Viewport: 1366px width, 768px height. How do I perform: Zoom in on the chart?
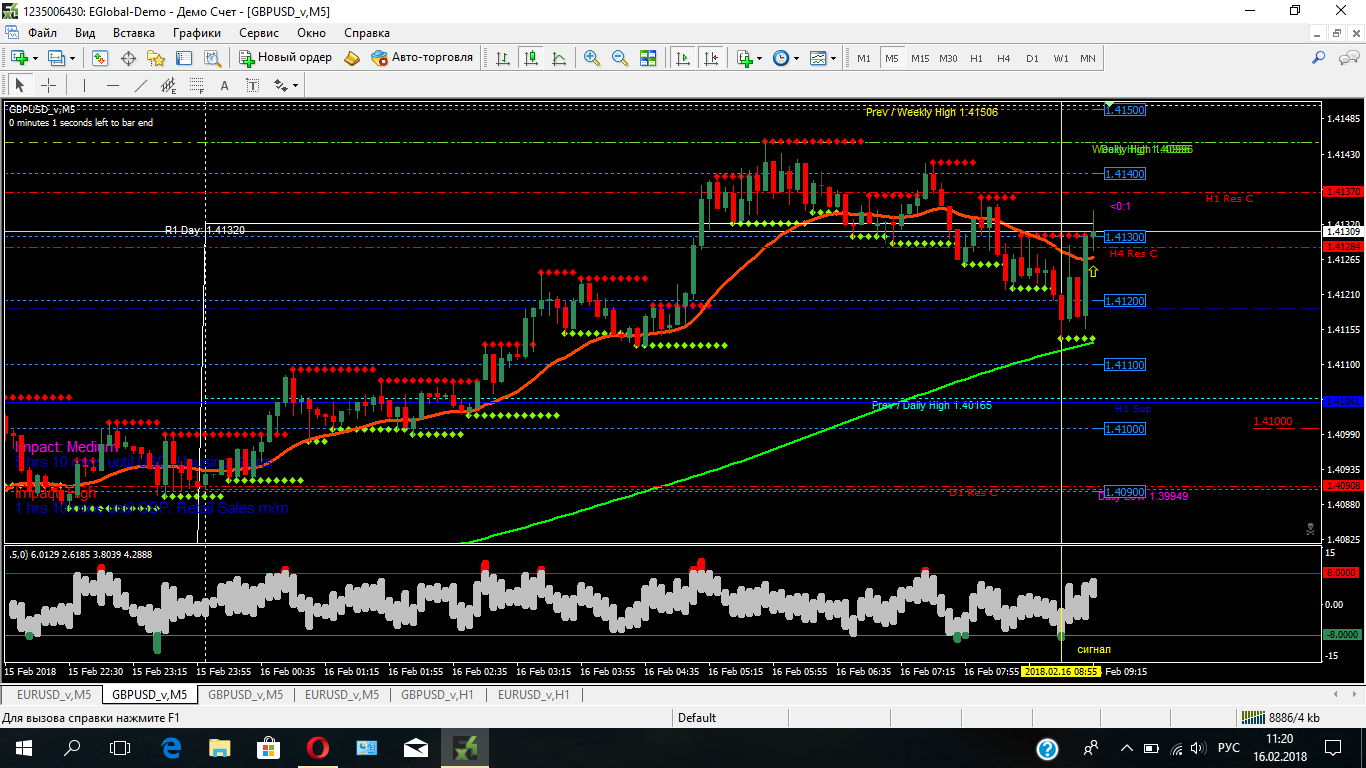(592, 58)
